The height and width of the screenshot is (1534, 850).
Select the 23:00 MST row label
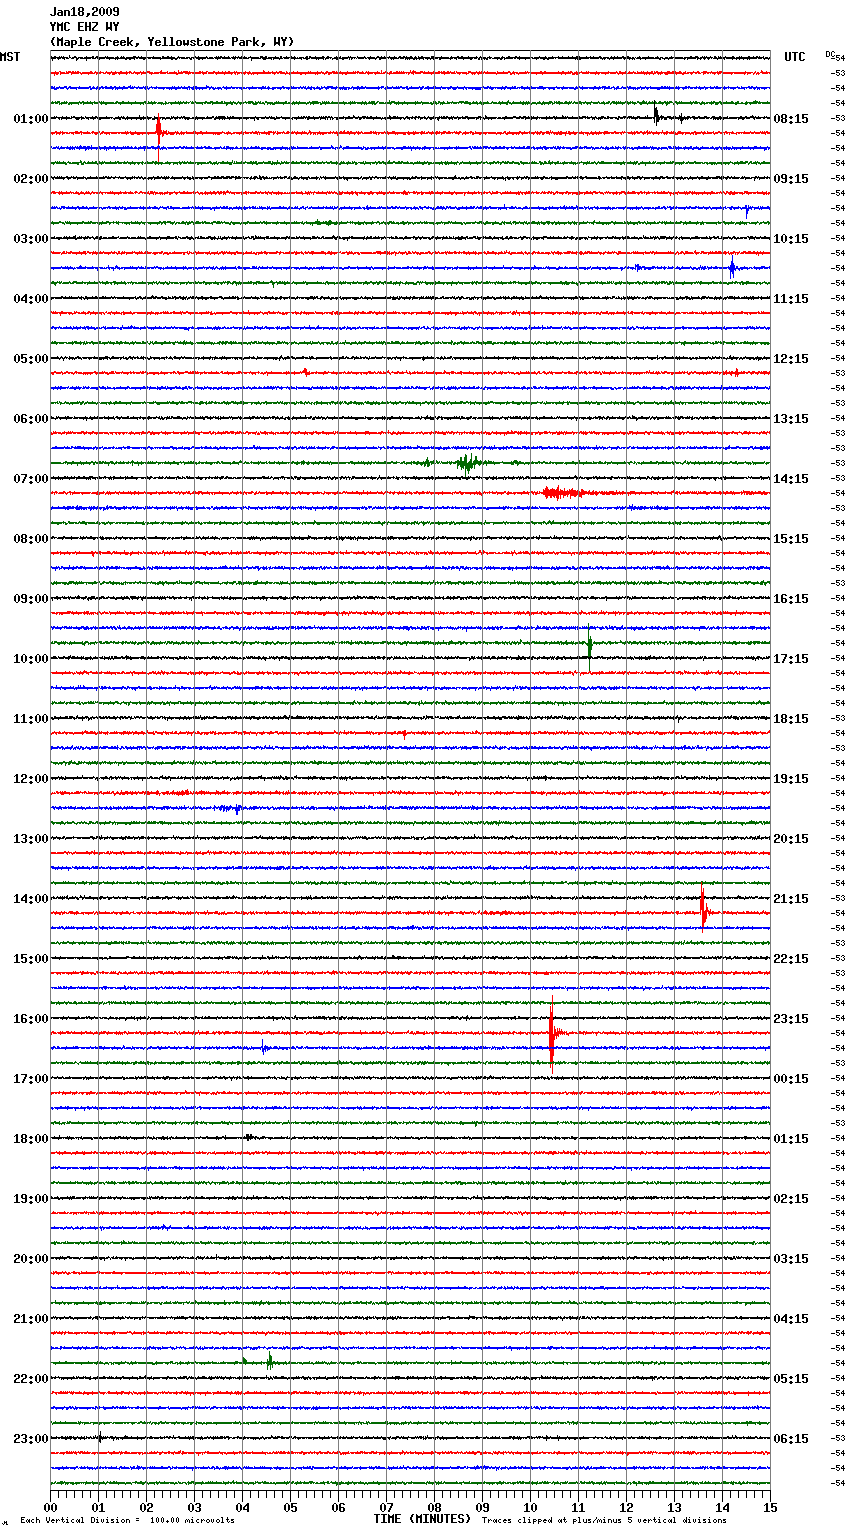[x=30, y=1439]
